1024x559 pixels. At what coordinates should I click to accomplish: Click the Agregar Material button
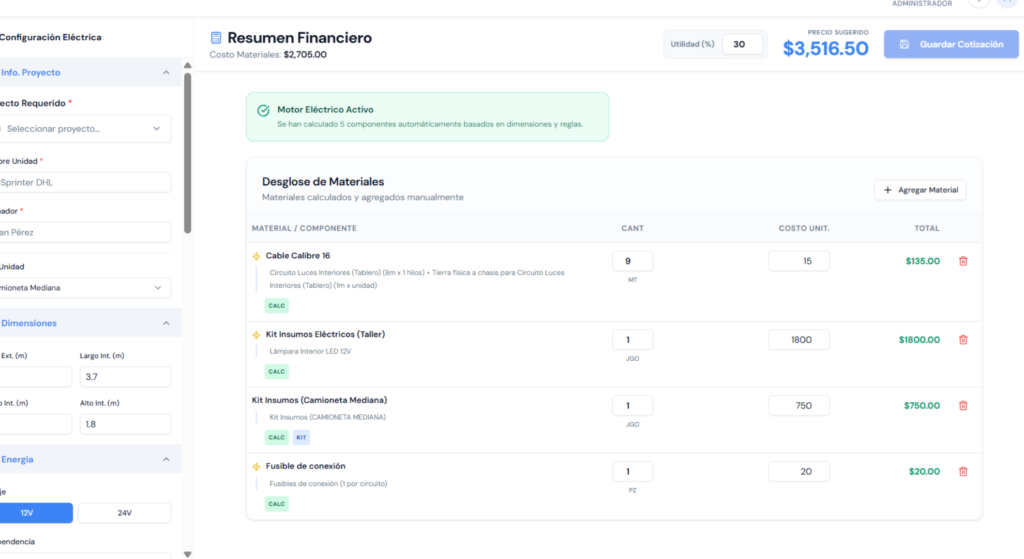coord(920,190)
